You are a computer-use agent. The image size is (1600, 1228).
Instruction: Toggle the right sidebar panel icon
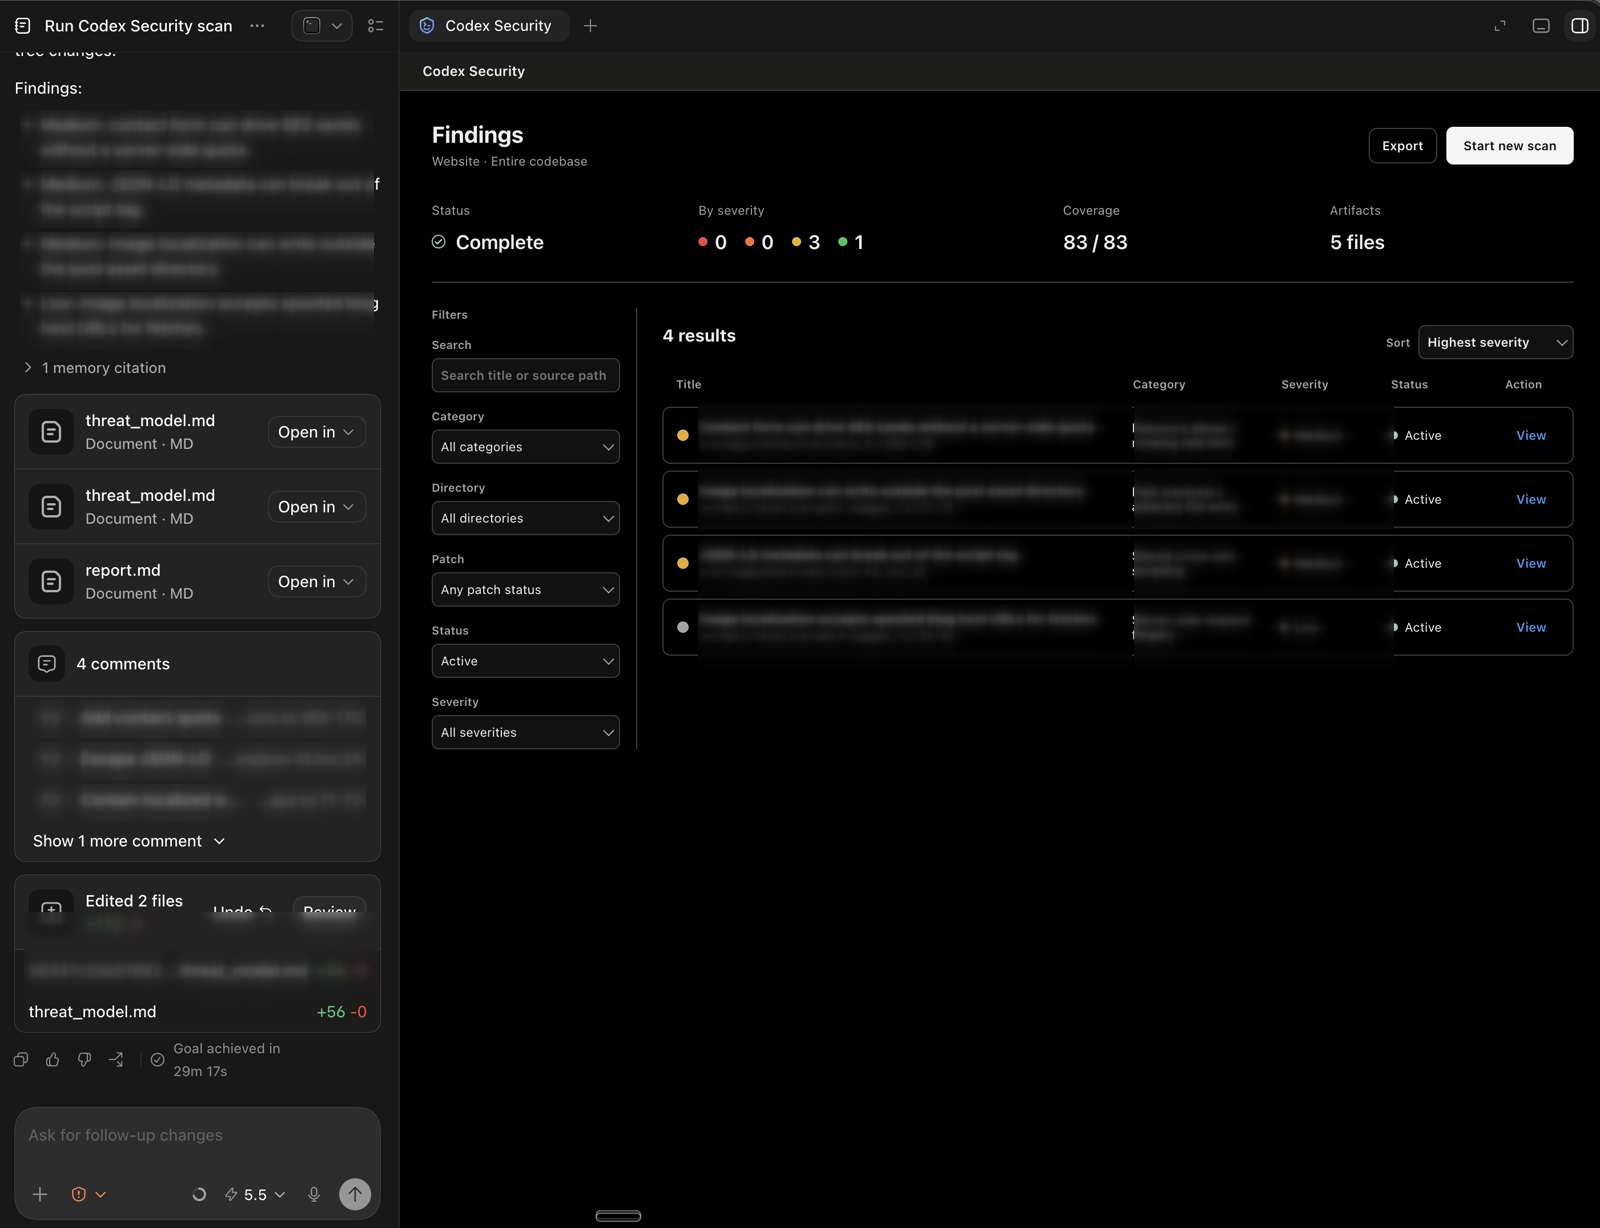pos(1580,26)
